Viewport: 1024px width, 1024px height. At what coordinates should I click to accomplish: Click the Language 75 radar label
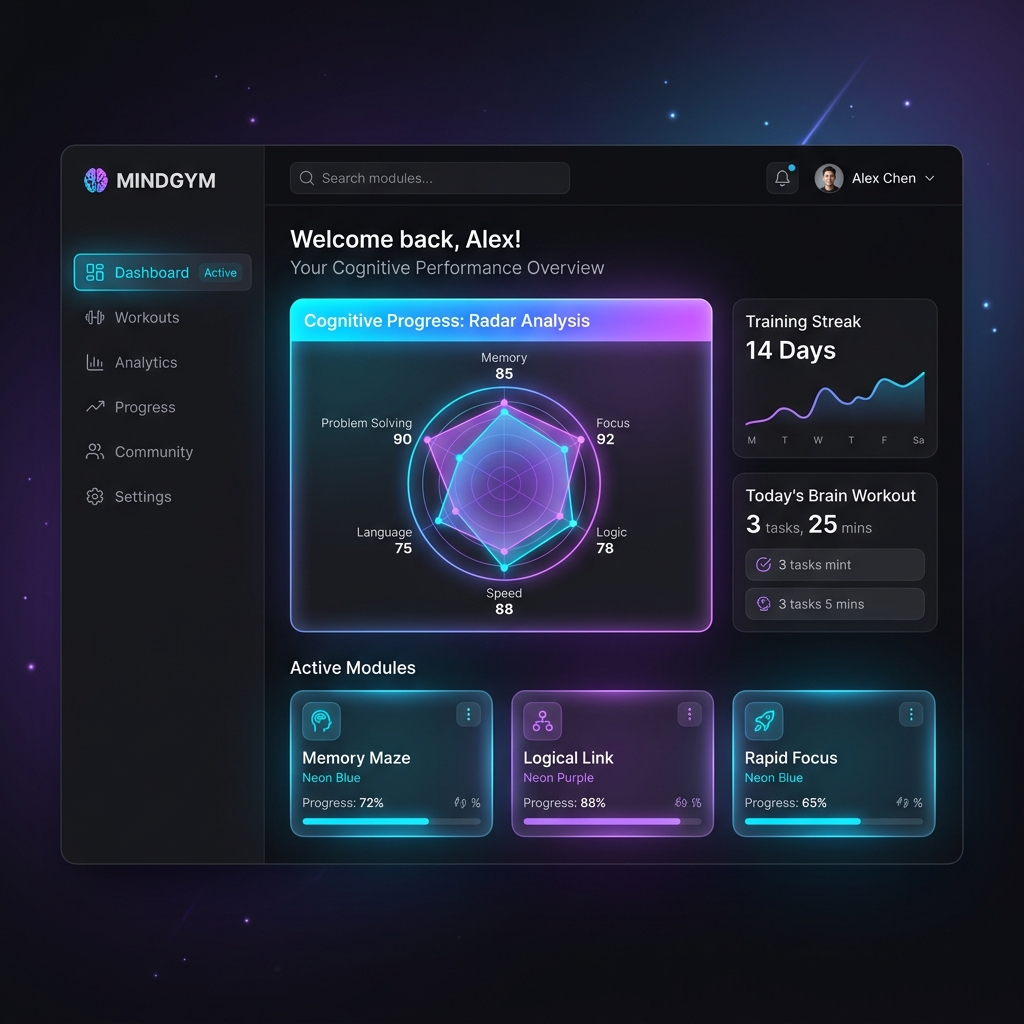[x=385, y=540]
